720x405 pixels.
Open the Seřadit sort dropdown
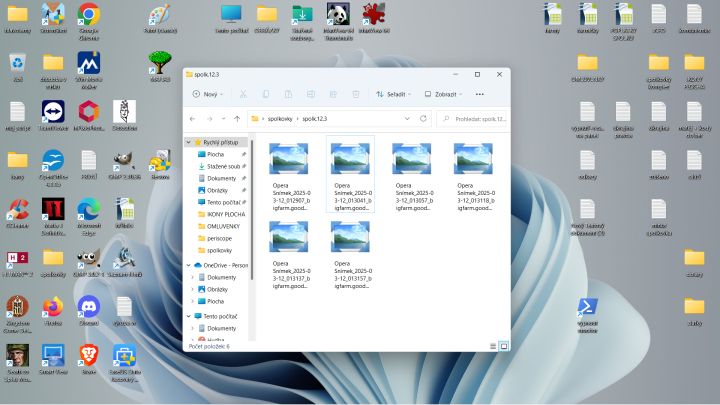point(394,94)
